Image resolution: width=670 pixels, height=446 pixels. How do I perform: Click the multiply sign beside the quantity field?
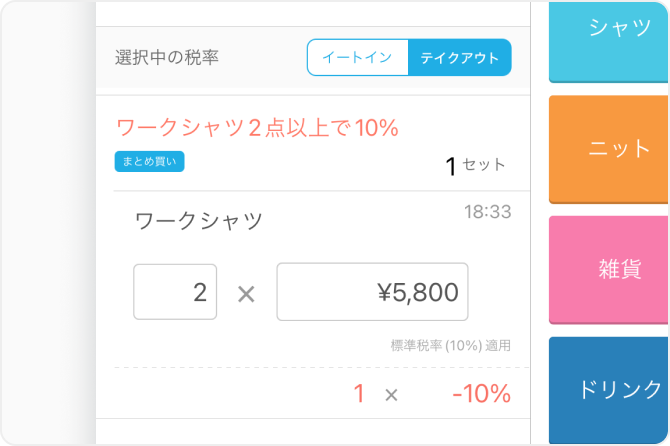(x=246, y=293)
